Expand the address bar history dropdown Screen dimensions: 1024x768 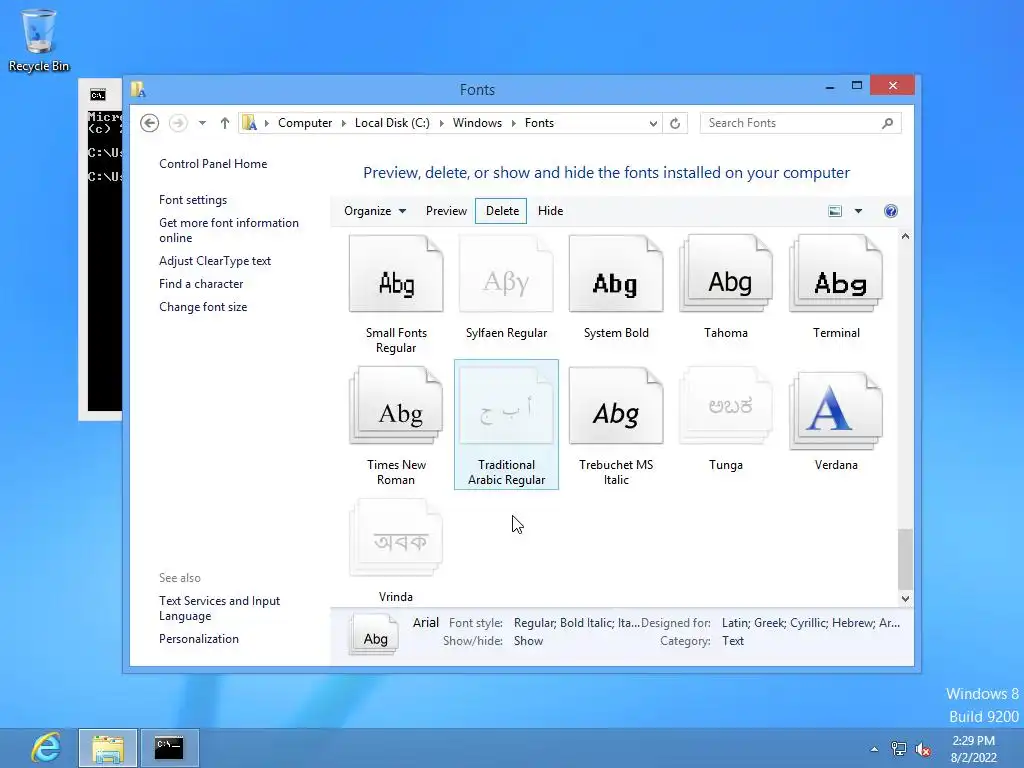pos(653,123)
